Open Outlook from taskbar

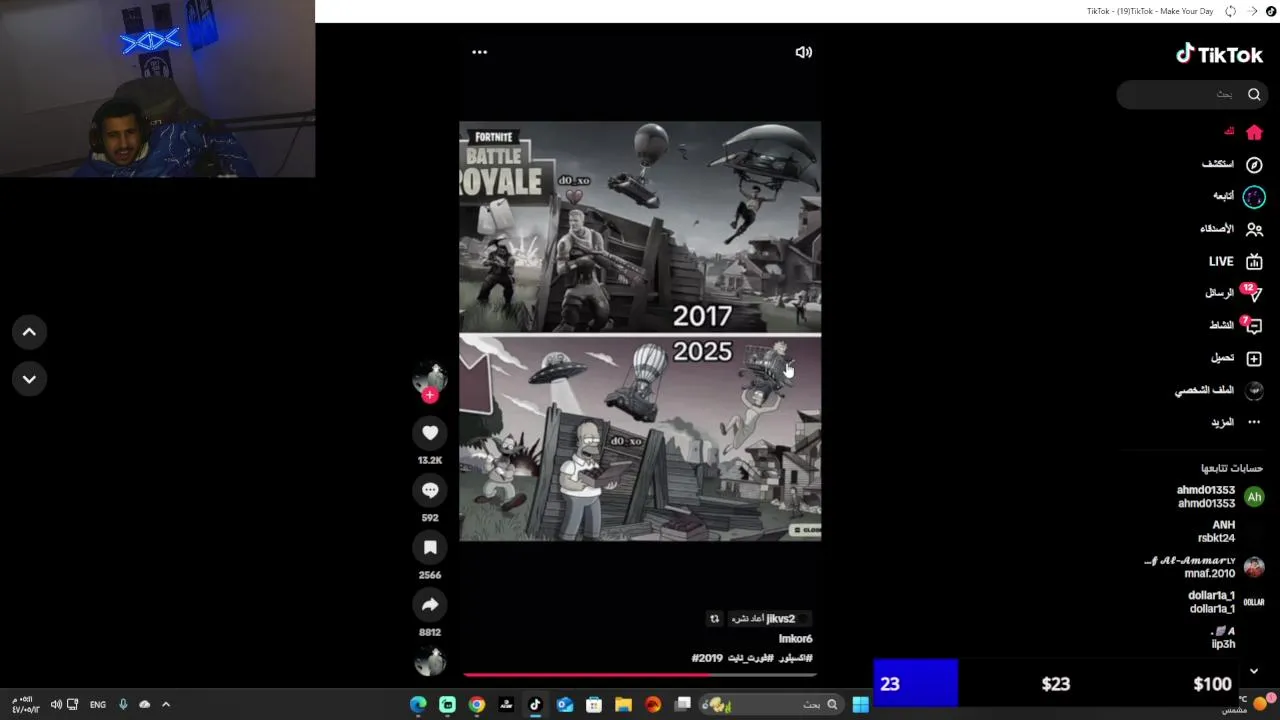pos(565,705)
